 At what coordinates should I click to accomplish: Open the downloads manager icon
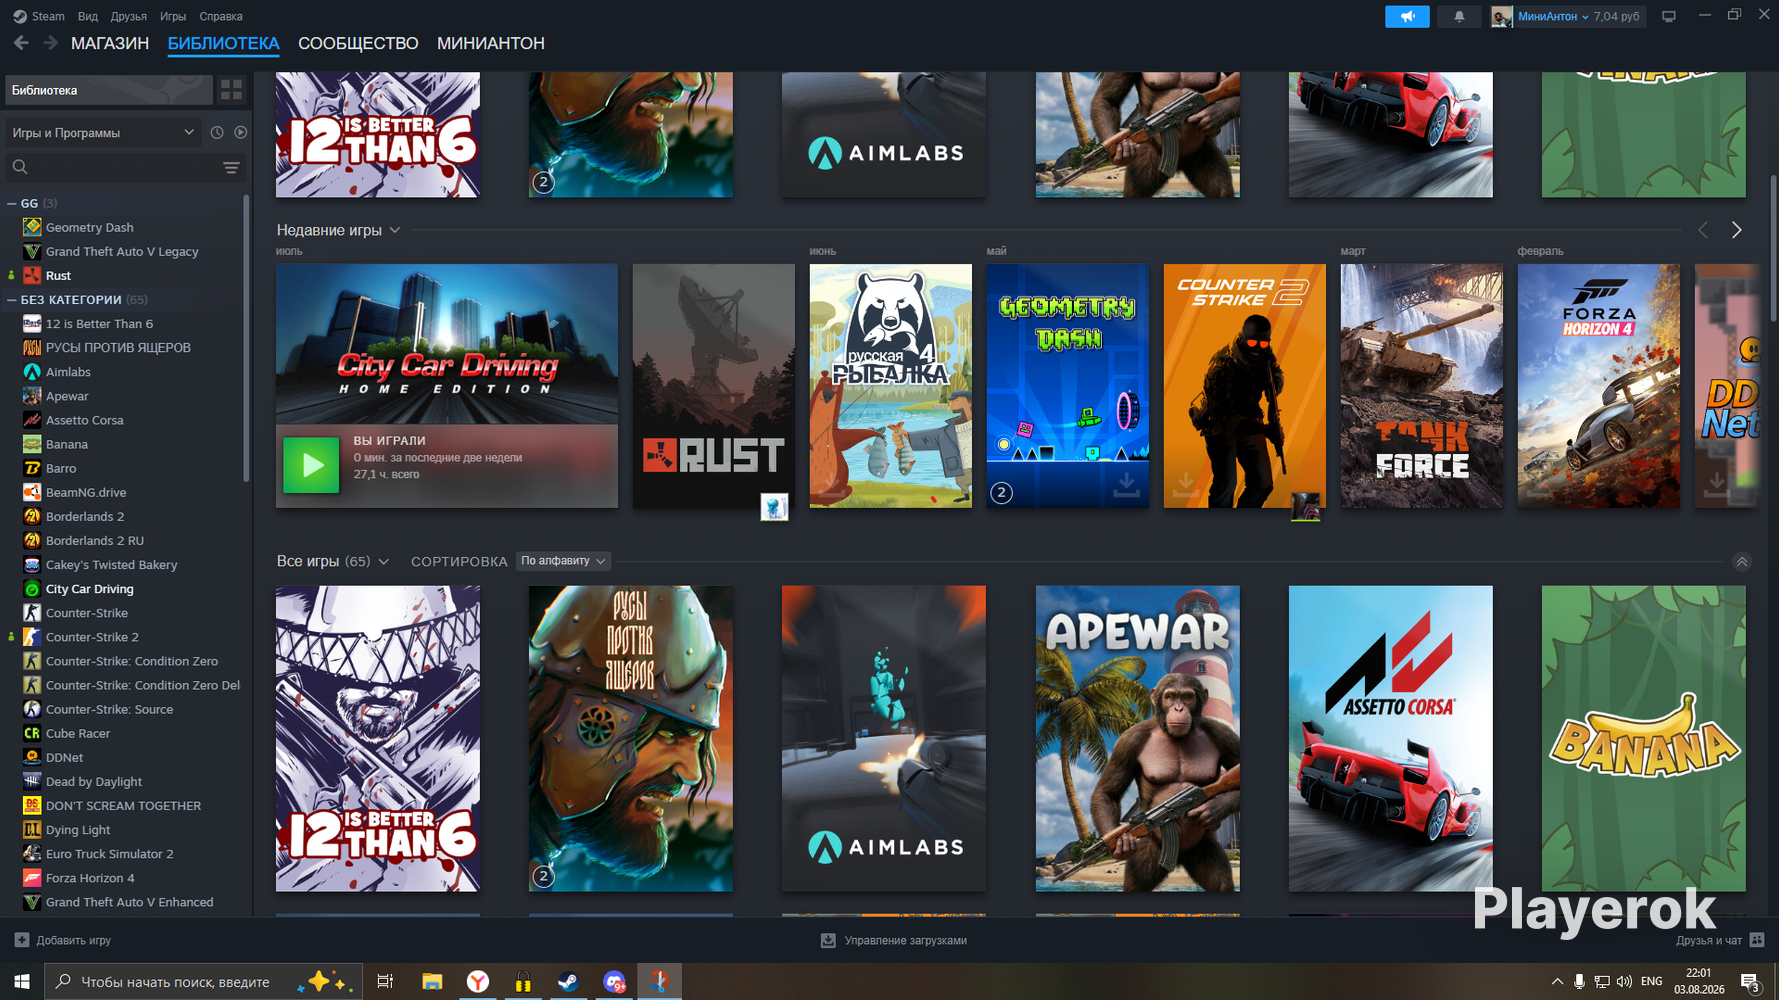pyautogui.click(x=828, y=940)
